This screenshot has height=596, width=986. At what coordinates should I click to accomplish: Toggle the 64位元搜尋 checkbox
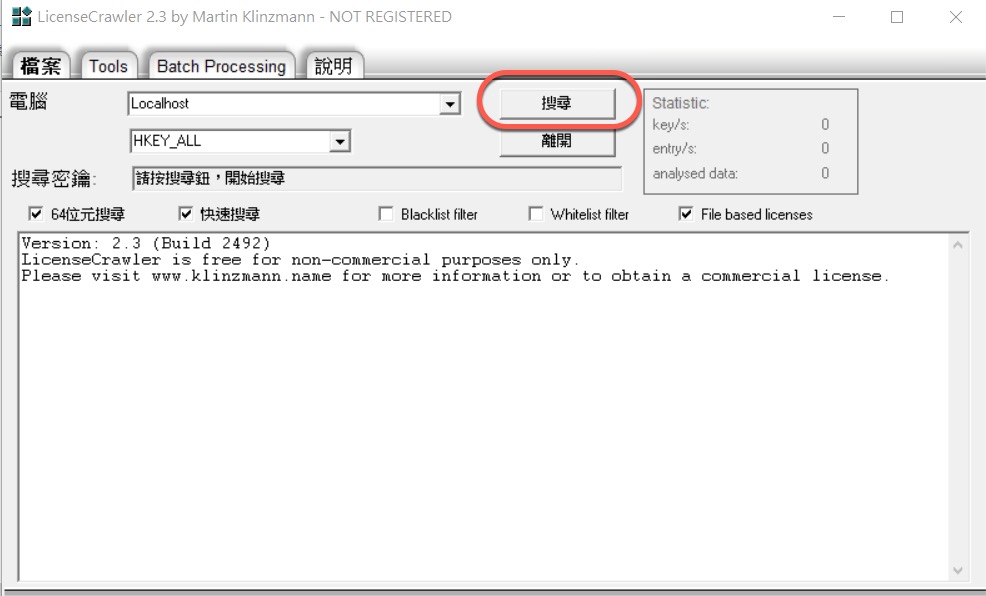pyautogui.click(x=36, y=214)
